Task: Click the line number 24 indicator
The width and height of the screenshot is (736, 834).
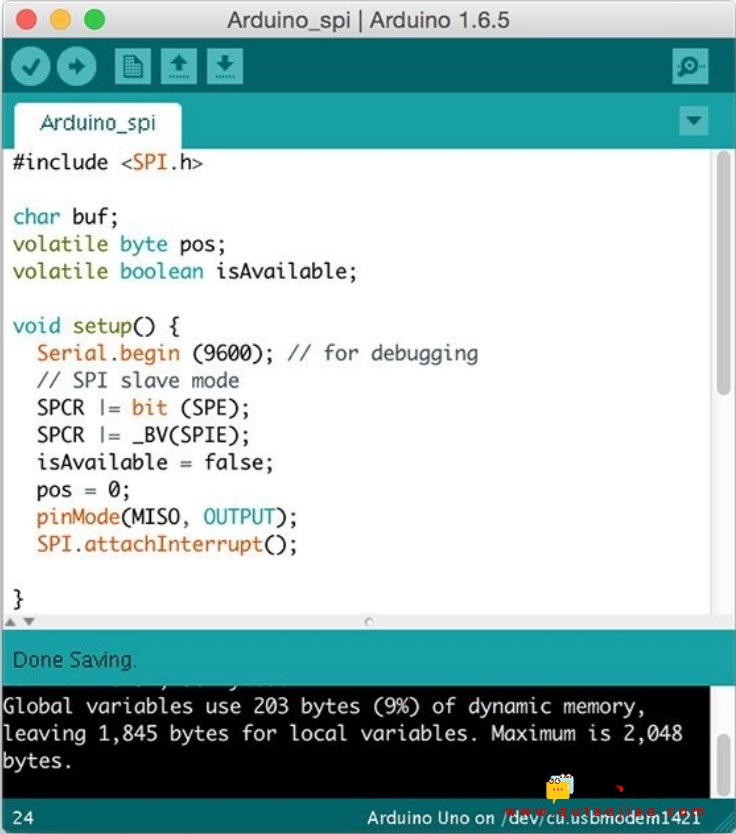Action: 23,818
